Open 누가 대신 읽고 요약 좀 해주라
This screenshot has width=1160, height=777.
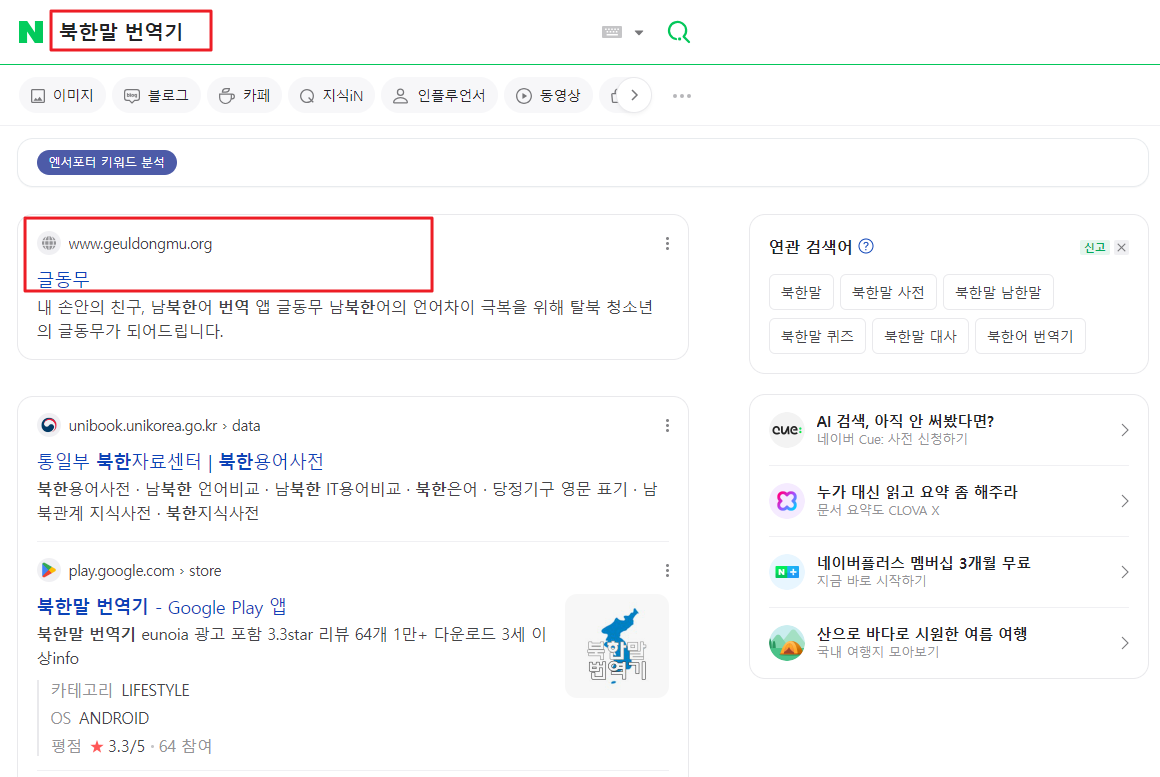[x=917, y=492]
